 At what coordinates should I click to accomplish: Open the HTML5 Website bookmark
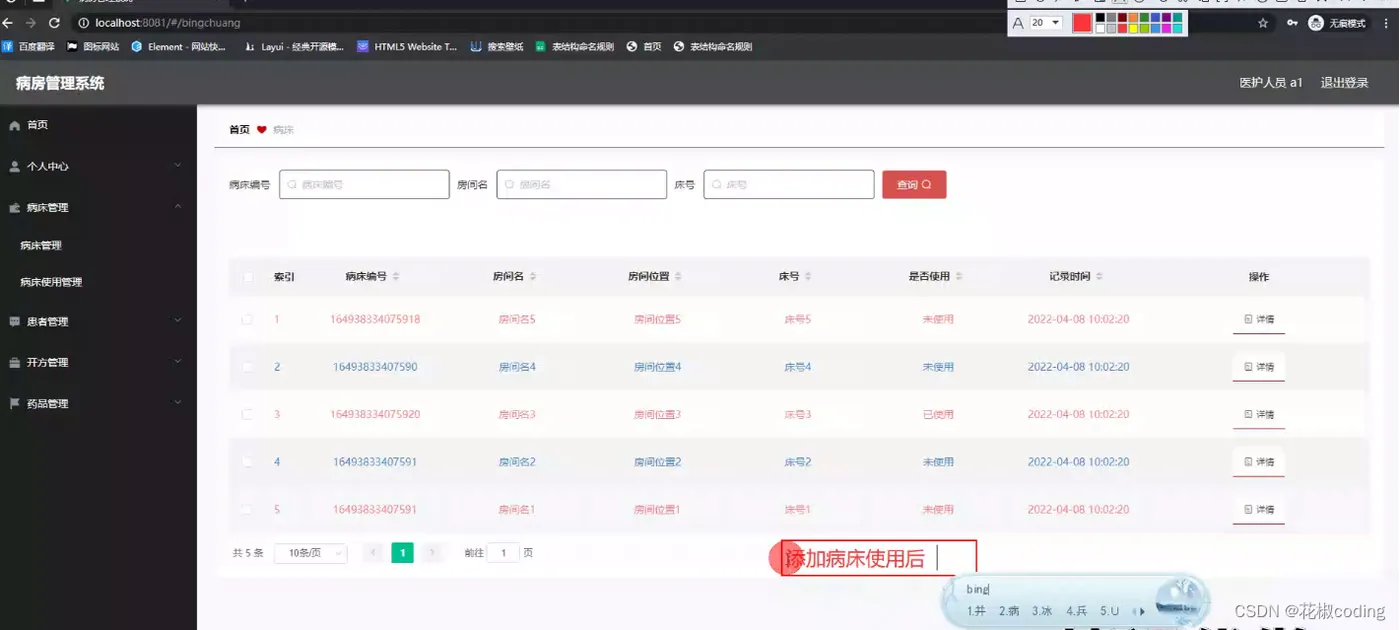[407, 46]
